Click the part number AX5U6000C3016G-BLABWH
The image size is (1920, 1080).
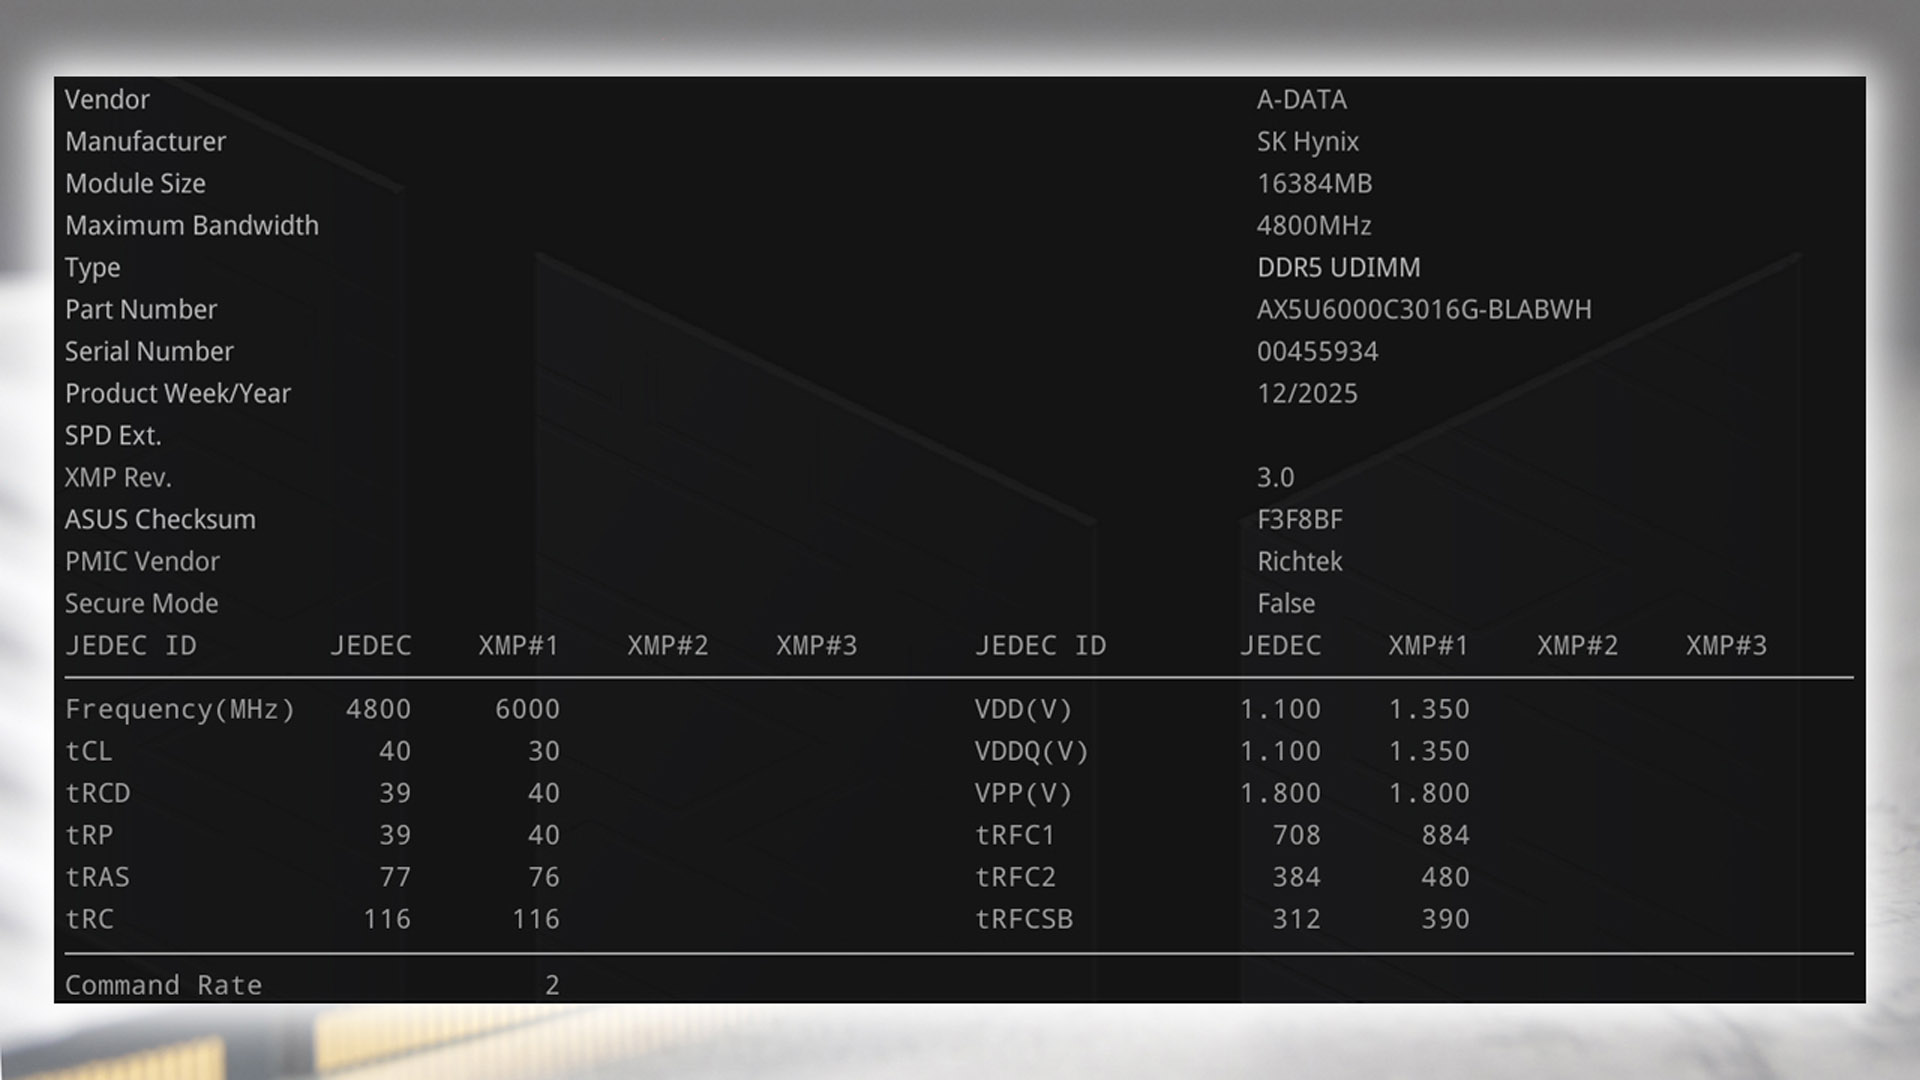click(1423, 310)
